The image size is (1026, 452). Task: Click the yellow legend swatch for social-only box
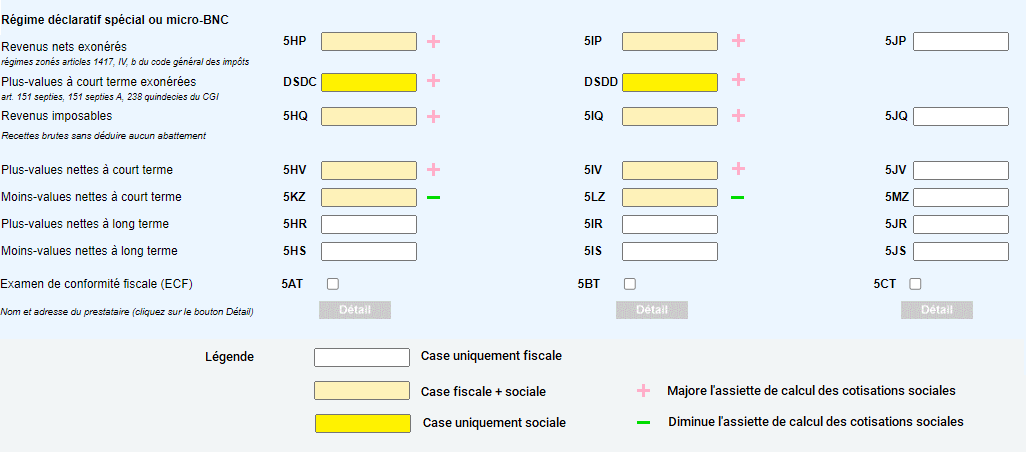pyautogui.click(x=362, y=423)
